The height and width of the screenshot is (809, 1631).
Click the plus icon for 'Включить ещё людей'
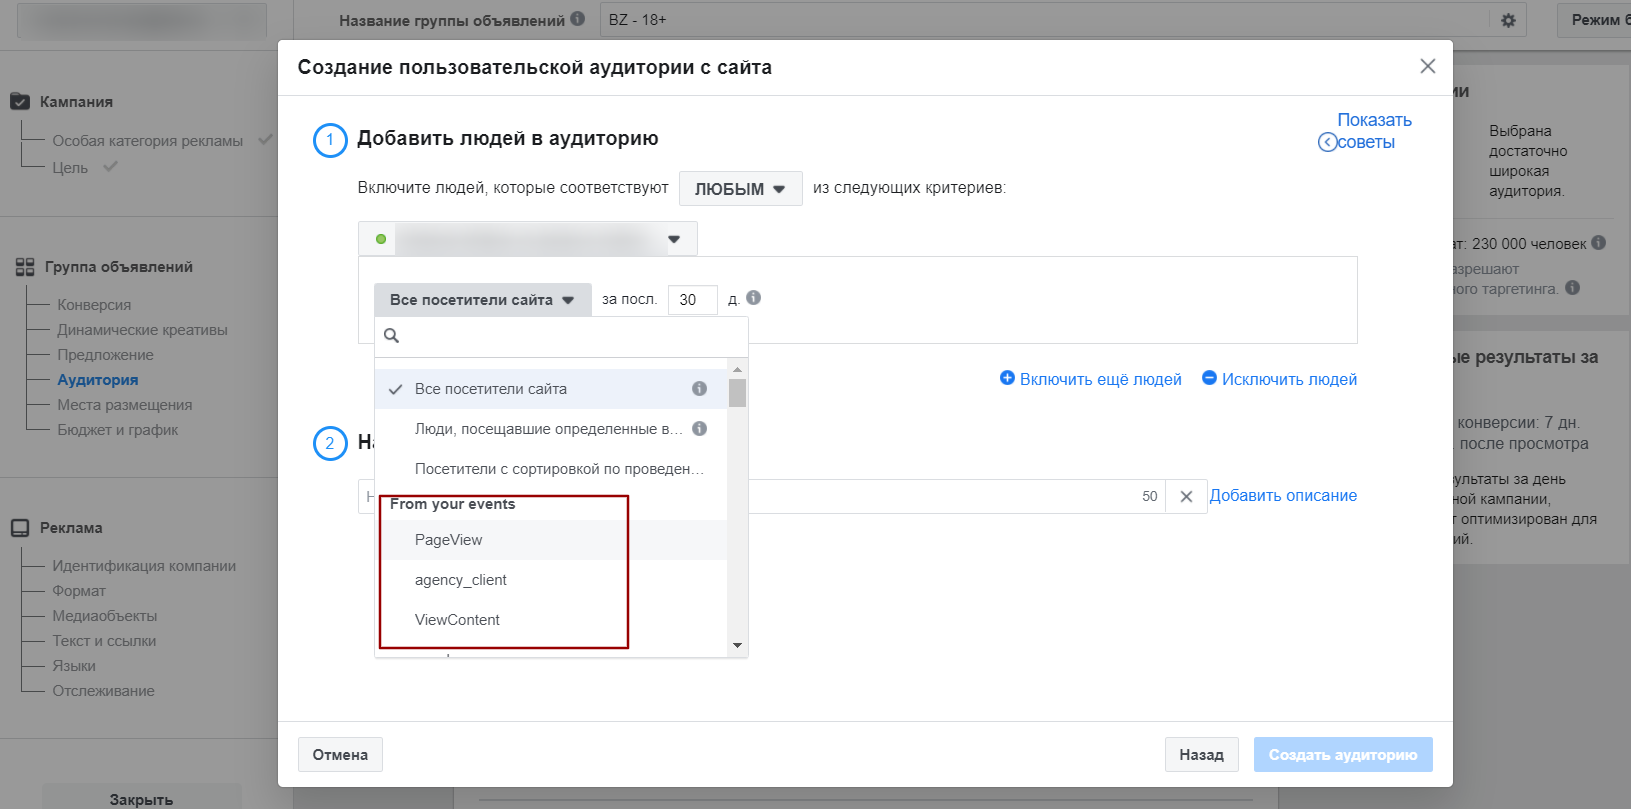point(1007,378)
